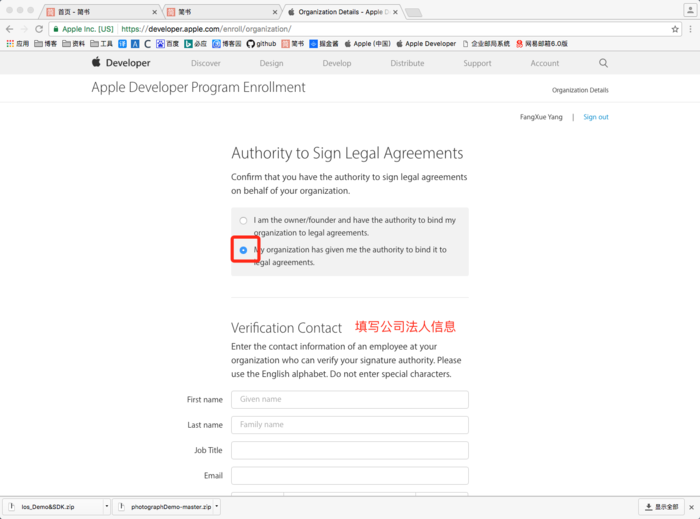This screenshot has width=700, height=519.
Task: Open the 资料 bookmark folder
Action: click(x=73, y=44)
